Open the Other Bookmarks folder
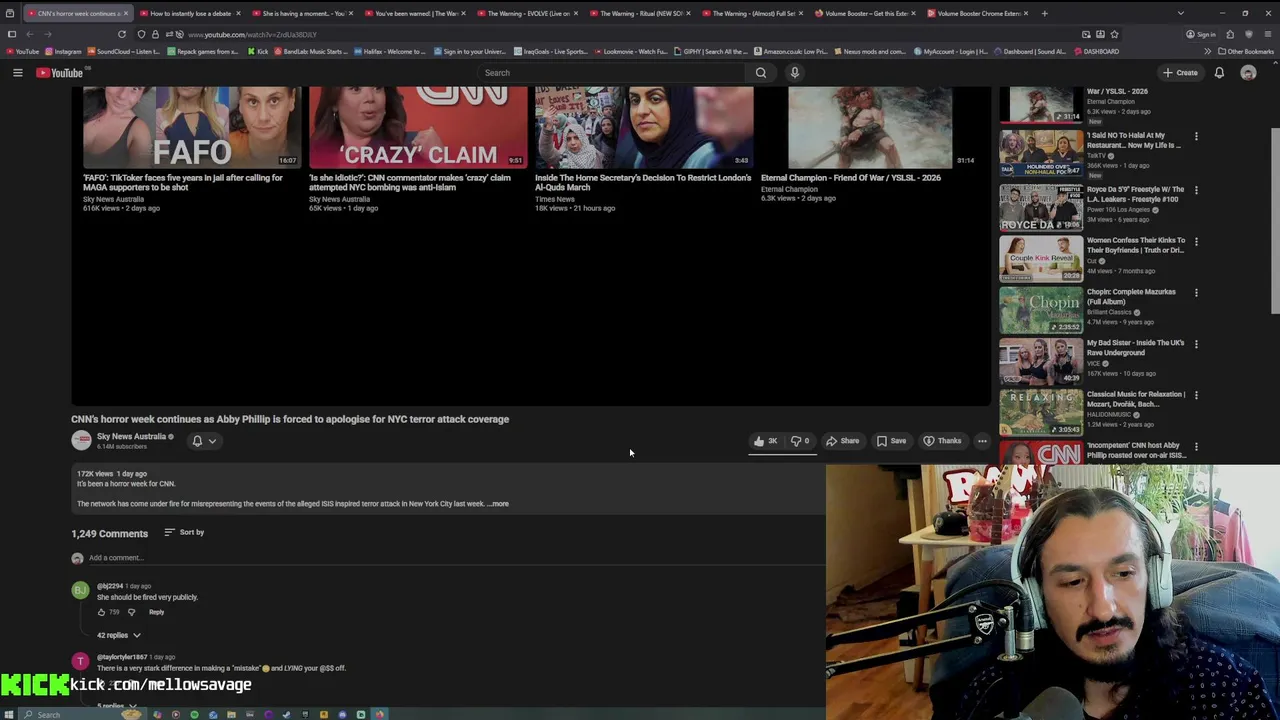 (x=1245, y=51)
